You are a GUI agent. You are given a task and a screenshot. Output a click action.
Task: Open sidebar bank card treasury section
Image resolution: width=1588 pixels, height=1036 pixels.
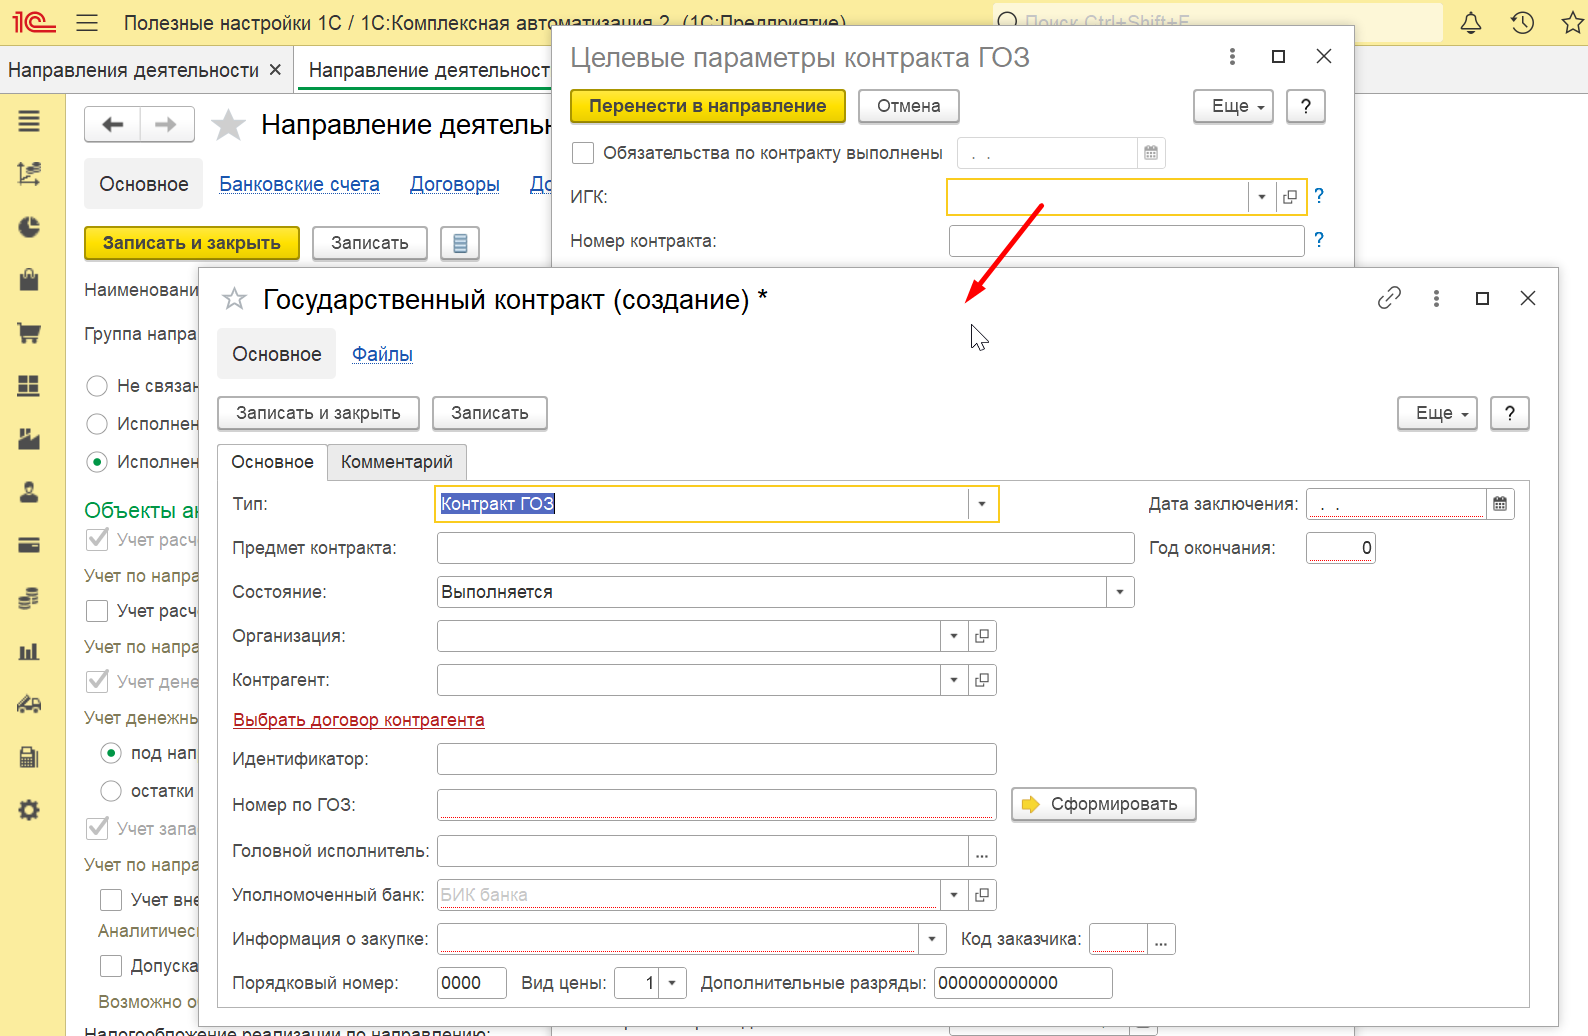click(29, 545)
